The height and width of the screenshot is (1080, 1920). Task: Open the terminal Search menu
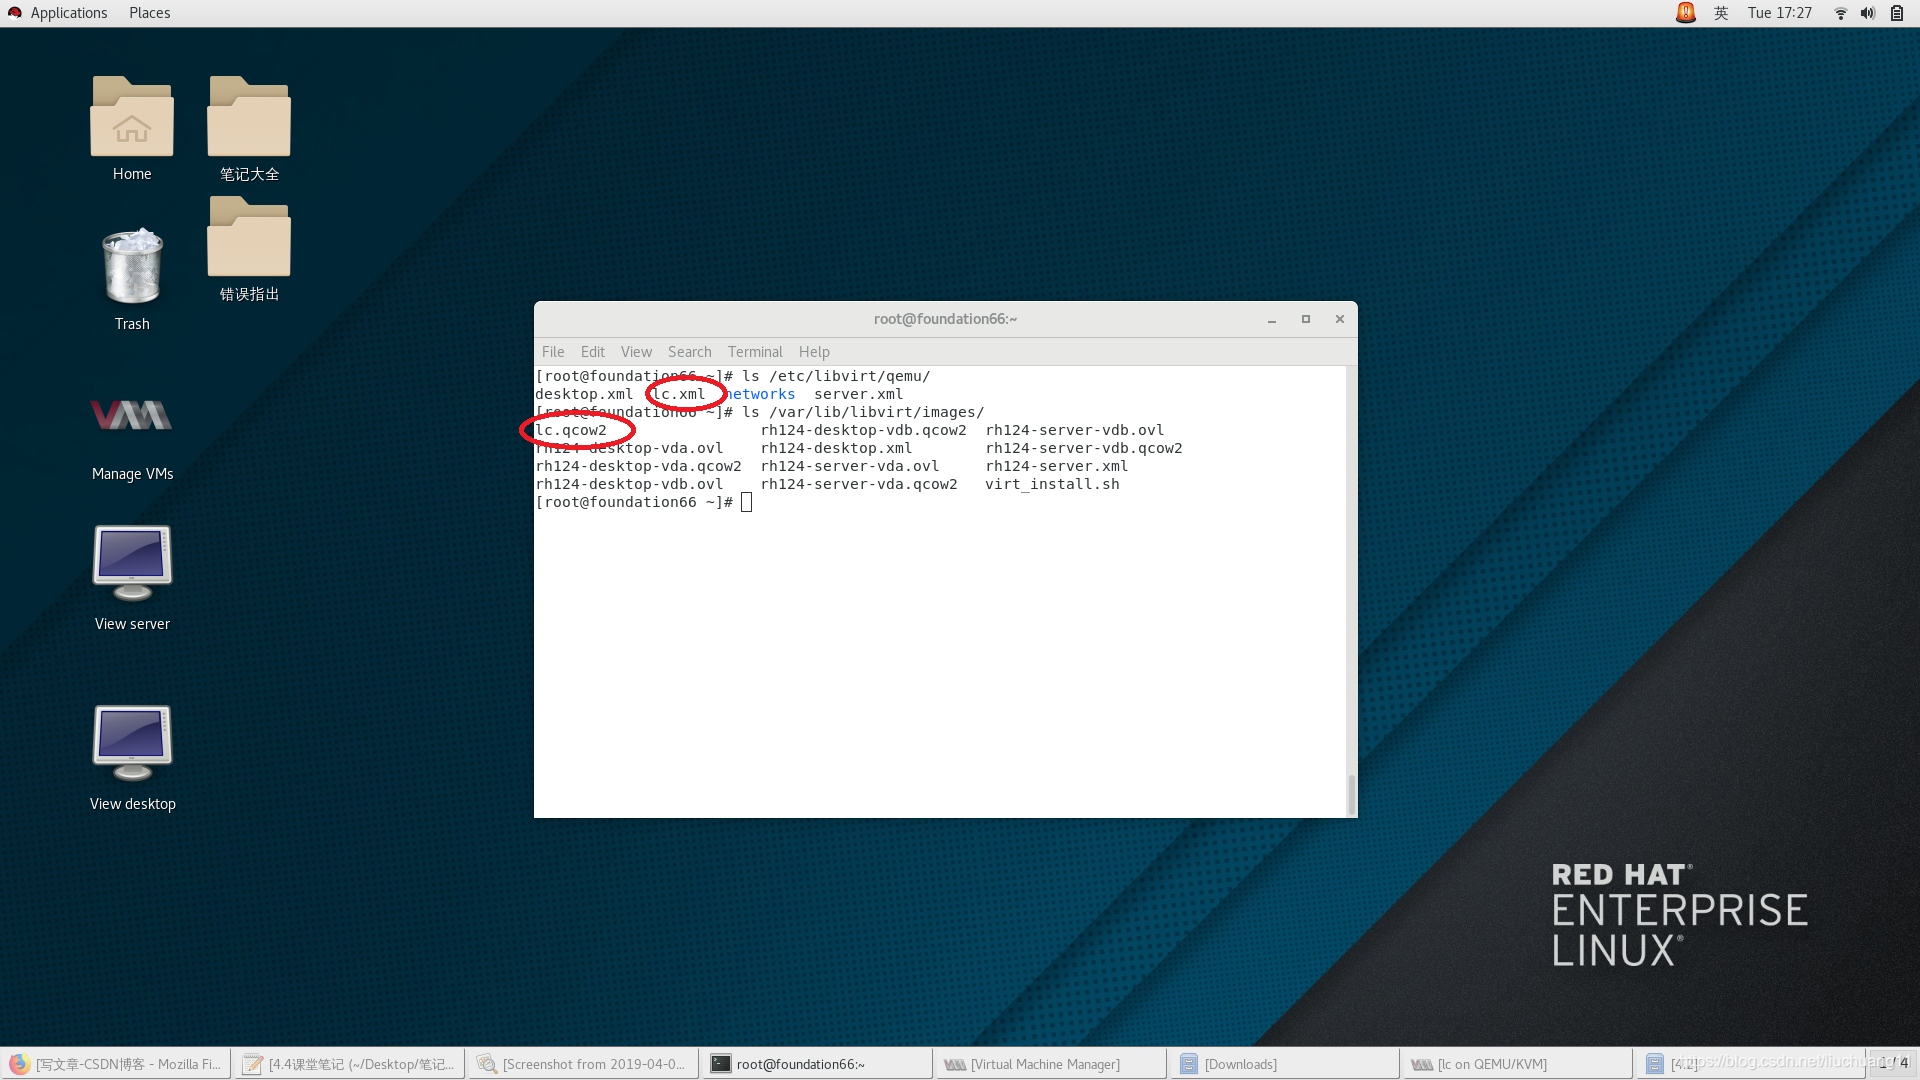coord(689,352)
